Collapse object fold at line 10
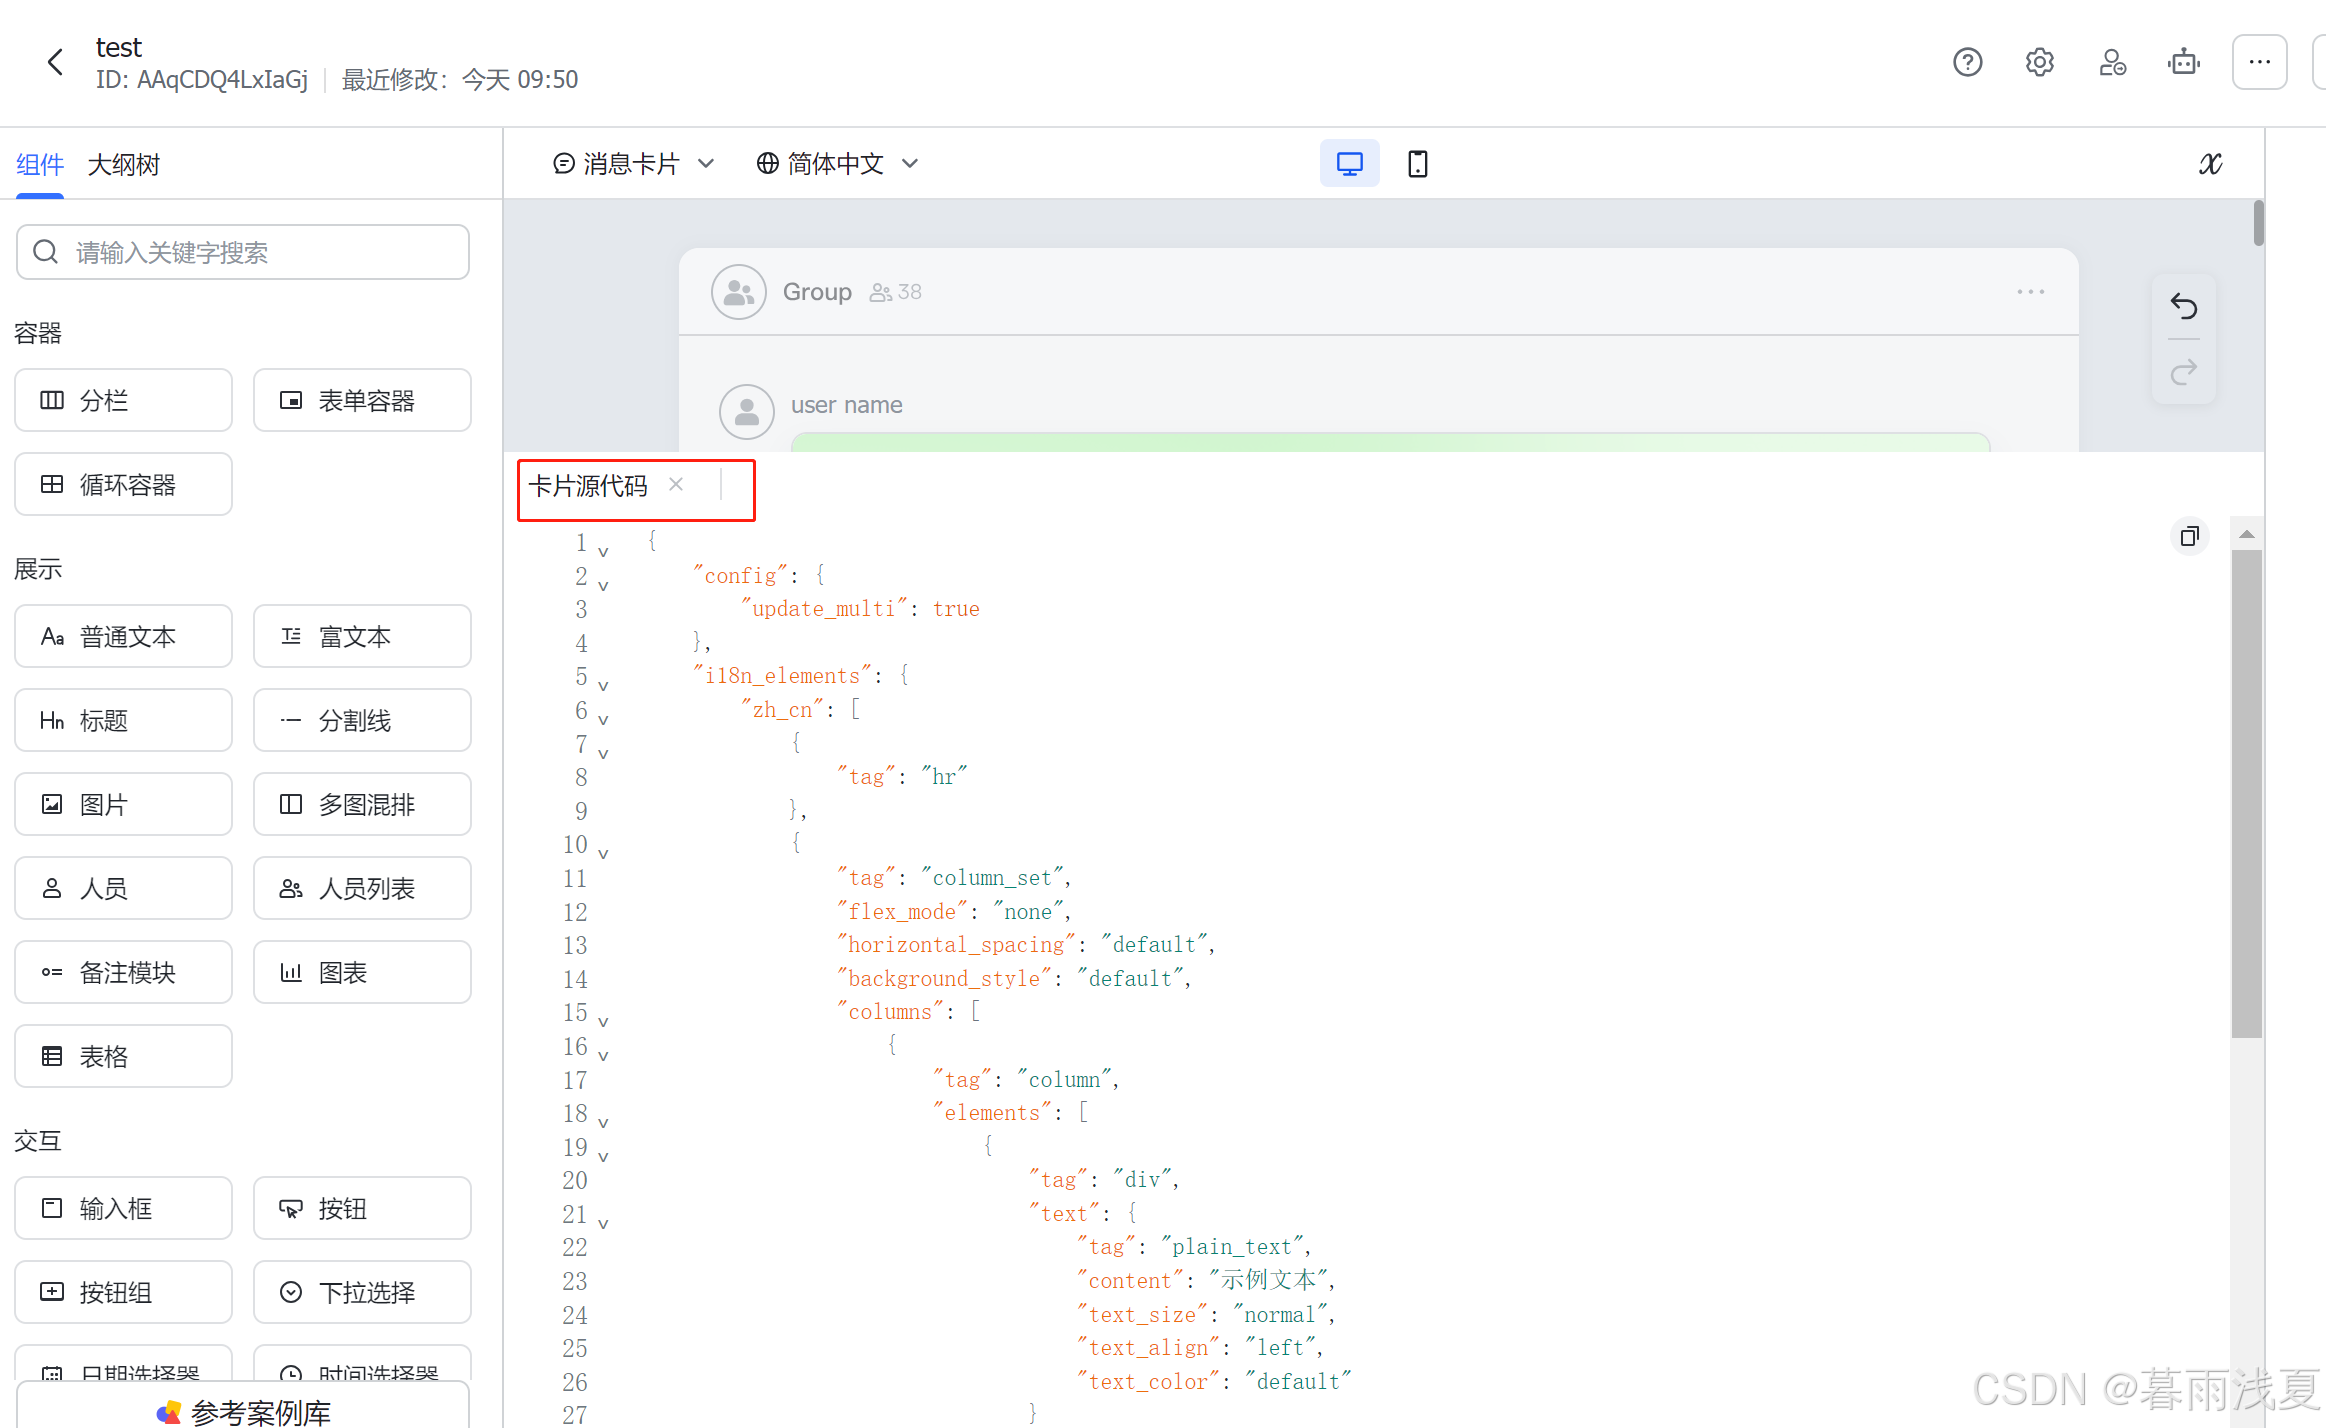This screenshot has width=2326, height=1428. point(603,853)
